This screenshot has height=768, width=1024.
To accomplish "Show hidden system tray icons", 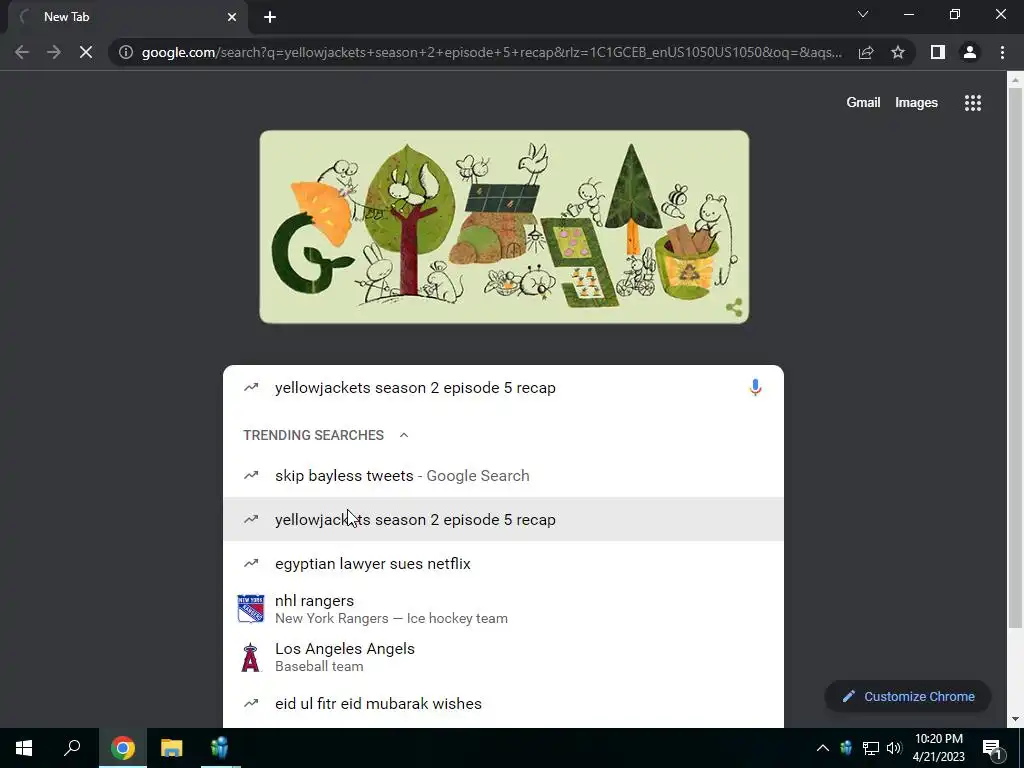I will 823,748.
